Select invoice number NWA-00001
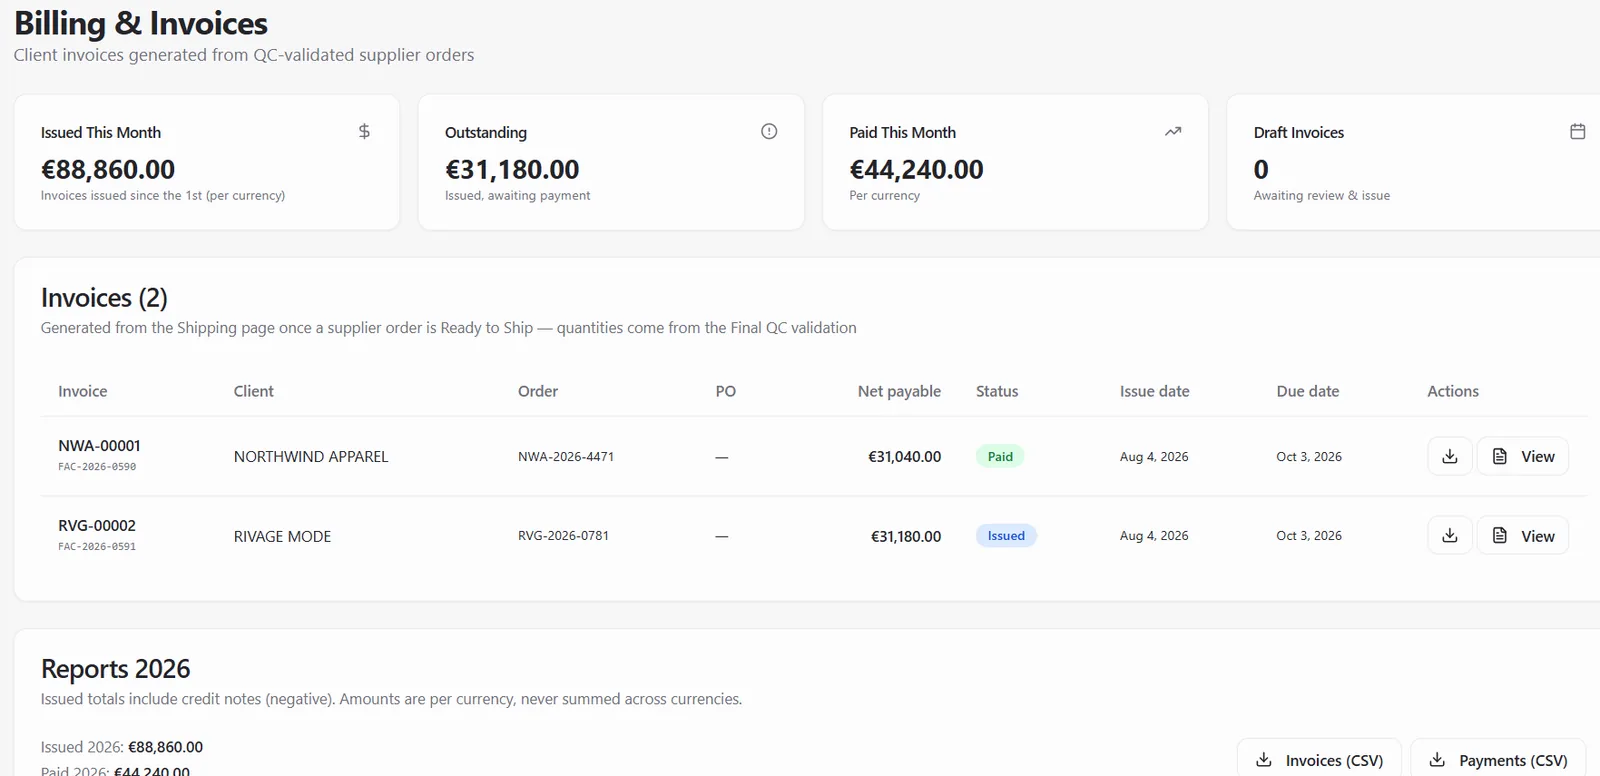 [x=99, y=445]
